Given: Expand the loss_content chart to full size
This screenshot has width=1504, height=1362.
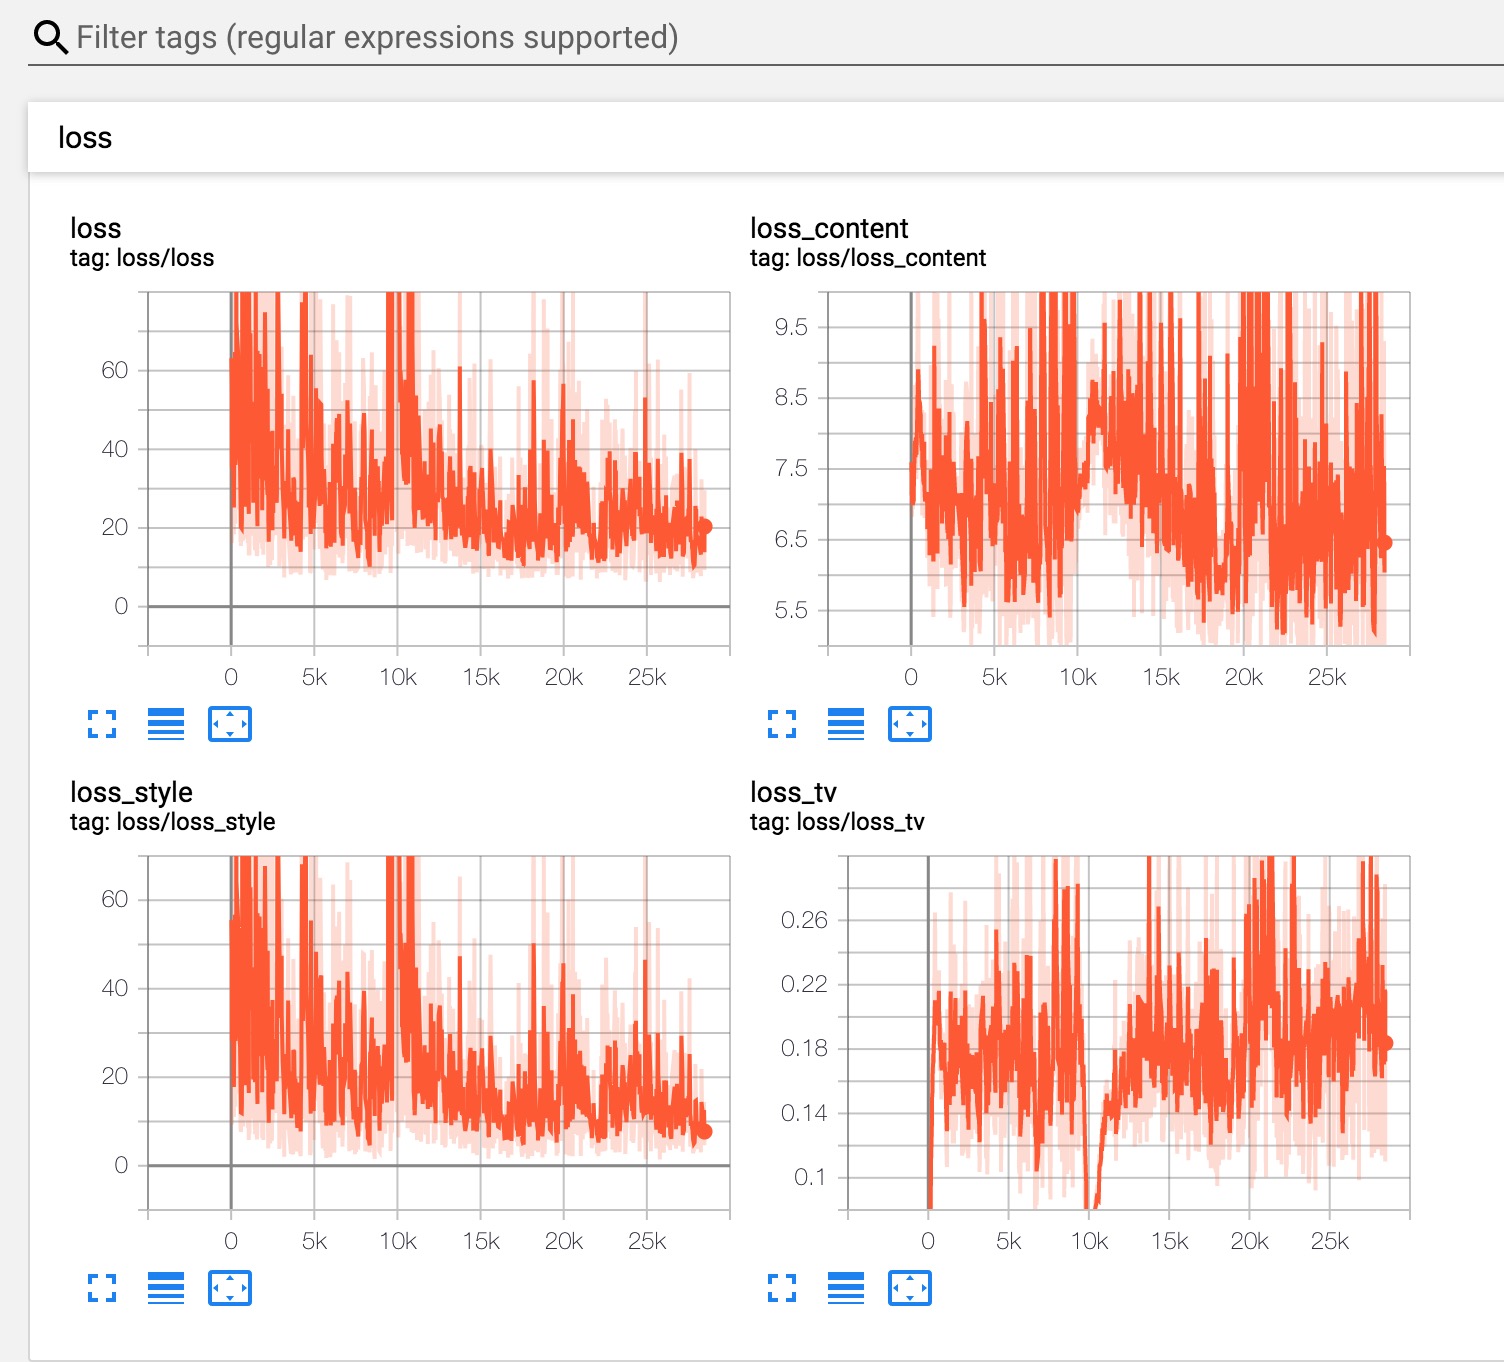Looking at the screenshot, I should click(x=782, y=724).
